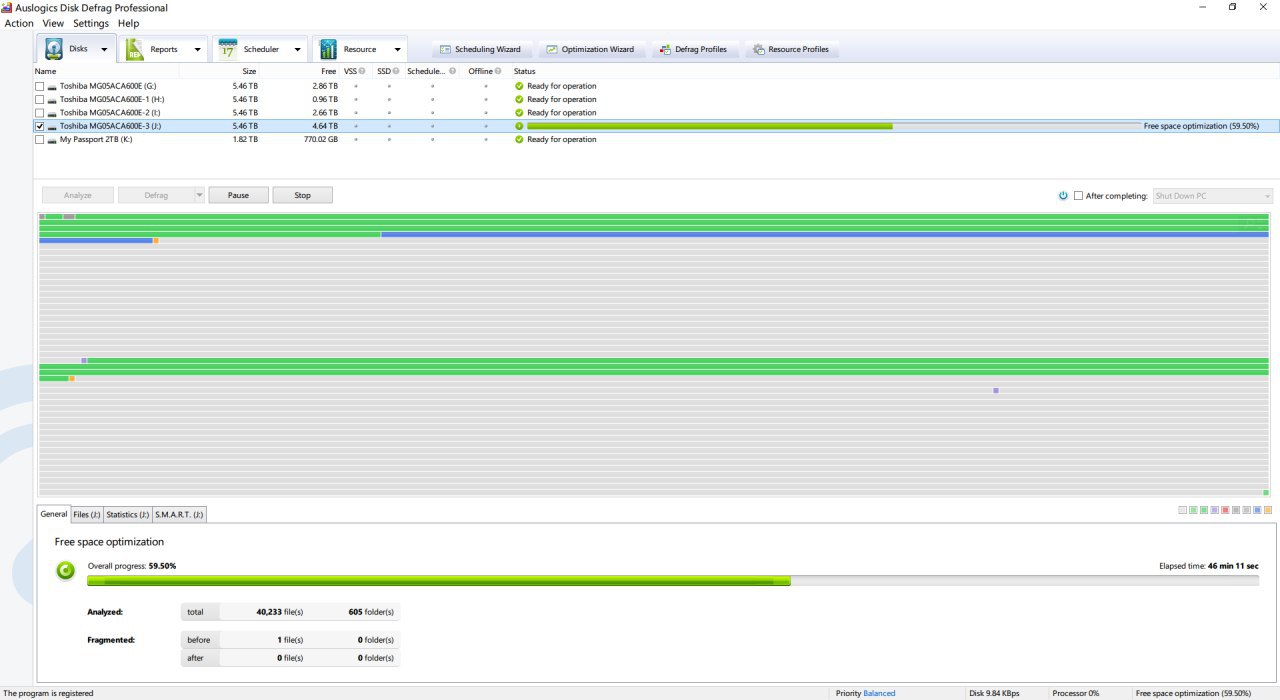The height and width of the screenshot is (700, 1280).
Task: Click the red legend color square
Action: 1225,510
